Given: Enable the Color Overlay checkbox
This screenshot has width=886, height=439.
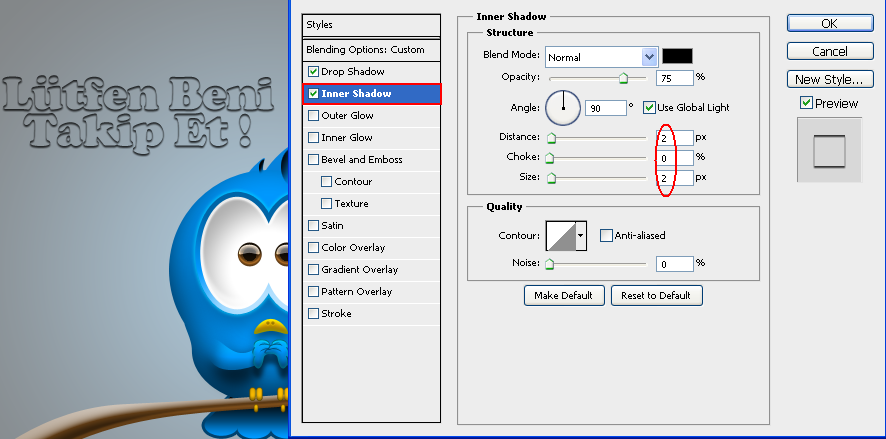Looking at the screenshot, I should 313,248.
